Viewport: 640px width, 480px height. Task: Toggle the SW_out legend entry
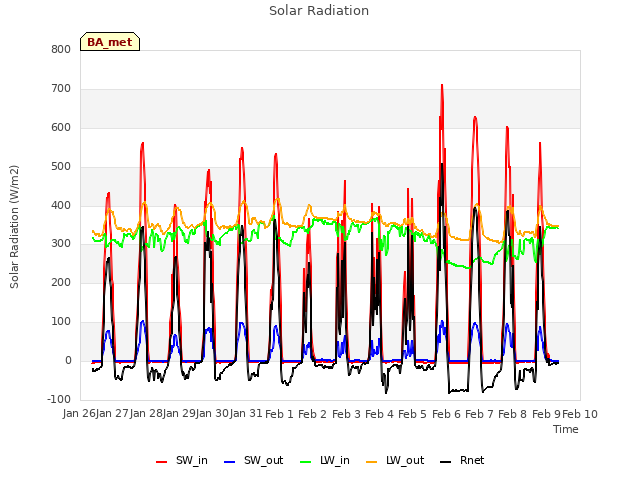tap(253, 460)
